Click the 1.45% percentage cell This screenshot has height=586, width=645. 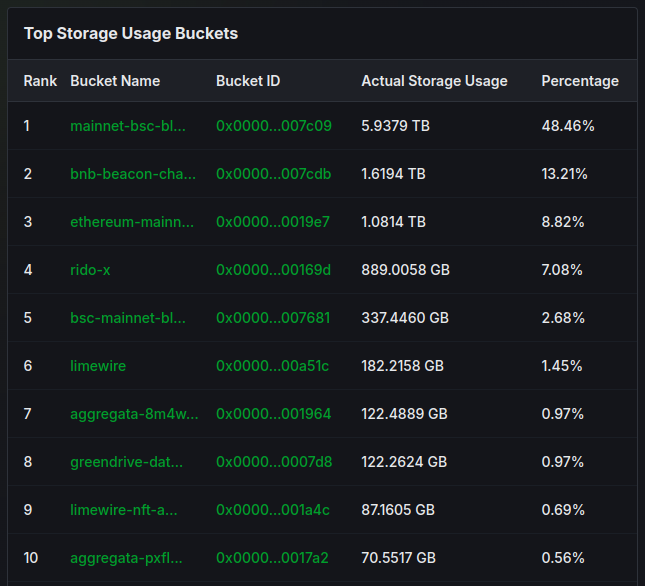(562, 366)
